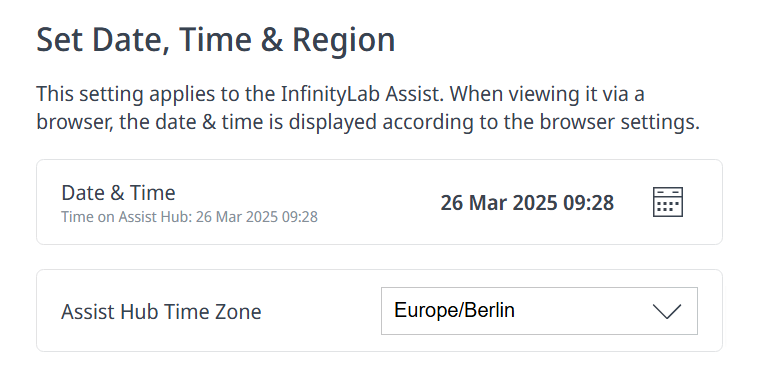Open the calendar date picker icon
763x390 pixels.
tap(668, 202)
